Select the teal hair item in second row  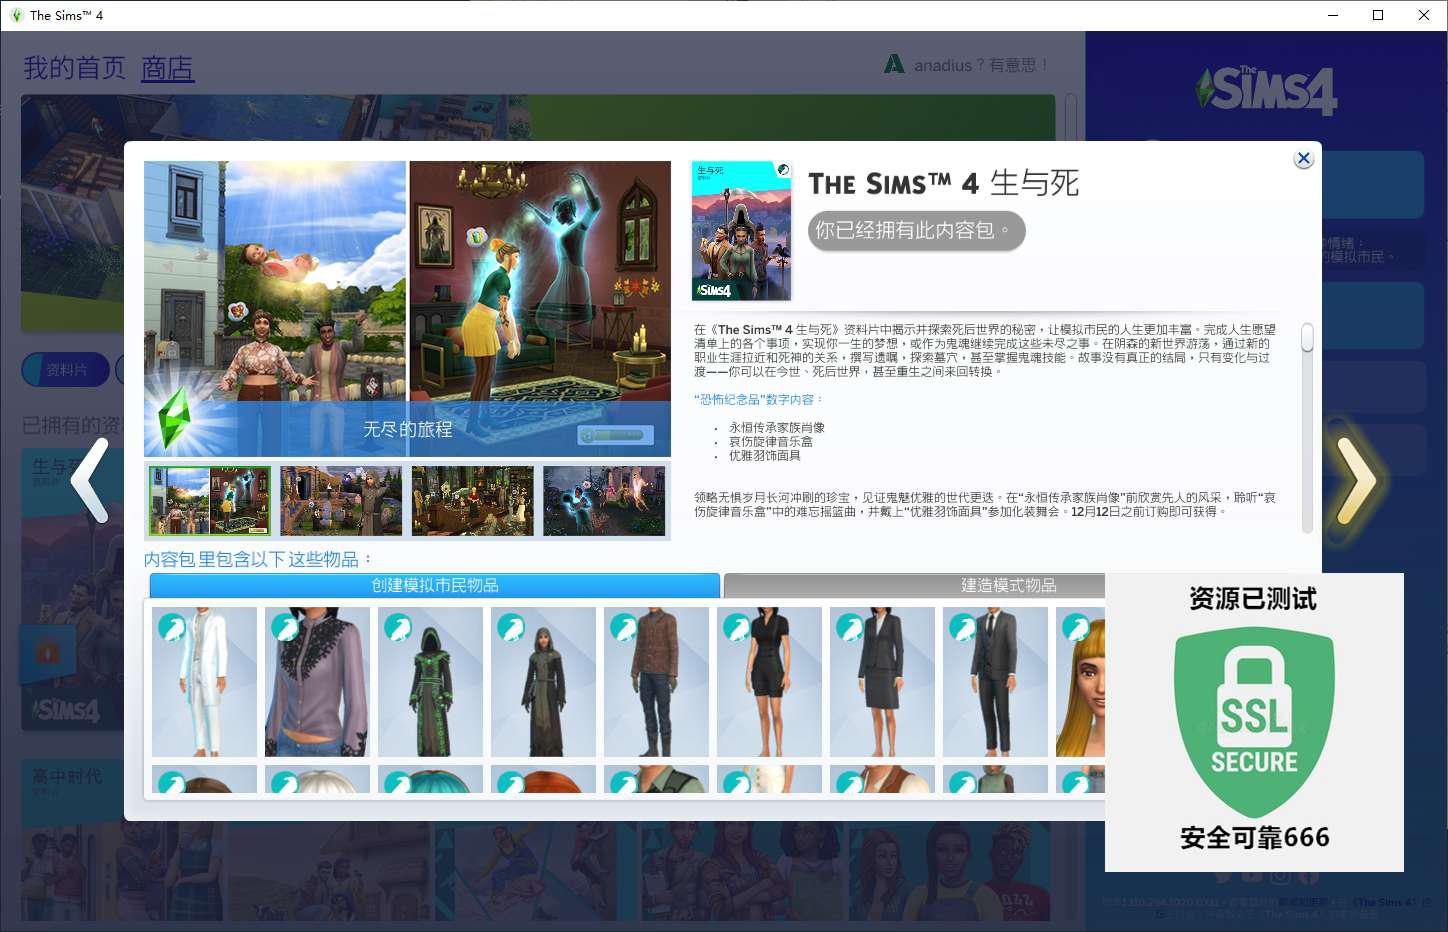430,779
